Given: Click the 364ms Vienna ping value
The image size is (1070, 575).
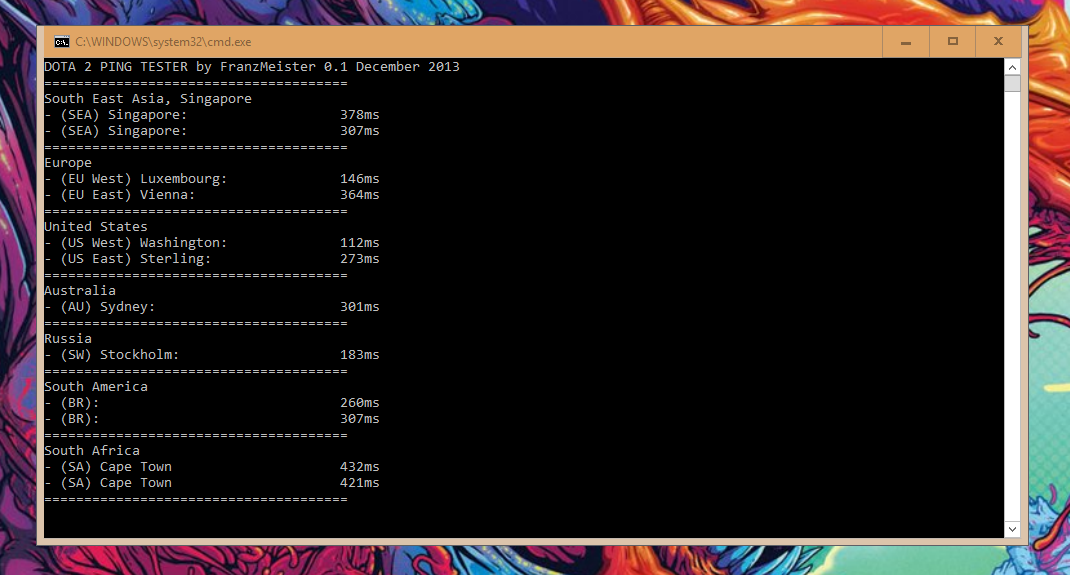Looking at the screenshot, I should [x=360, y=195].
